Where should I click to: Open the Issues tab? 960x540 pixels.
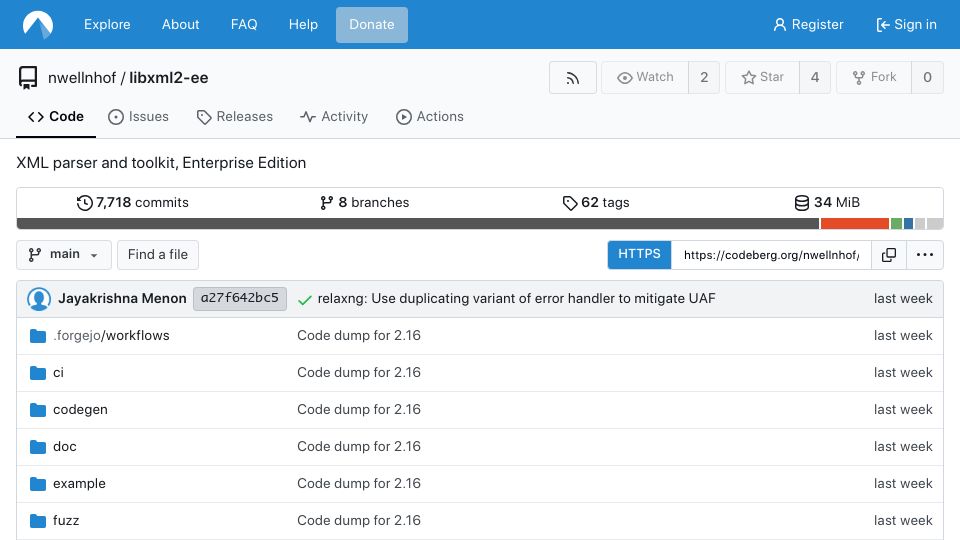tap(138, 116)
